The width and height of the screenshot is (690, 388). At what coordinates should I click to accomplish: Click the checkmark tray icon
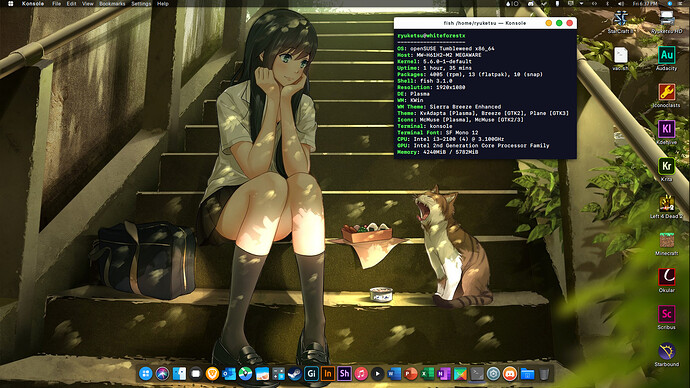[544, 4]
